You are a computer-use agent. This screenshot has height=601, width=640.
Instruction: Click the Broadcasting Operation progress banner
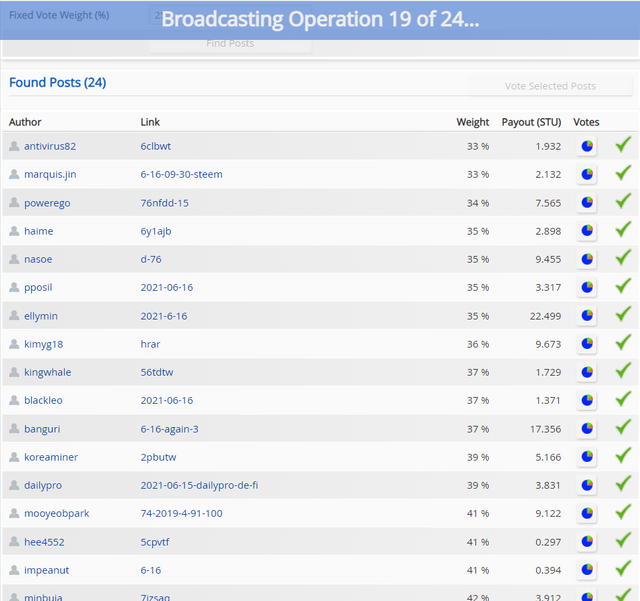click(x=320, y=20)
